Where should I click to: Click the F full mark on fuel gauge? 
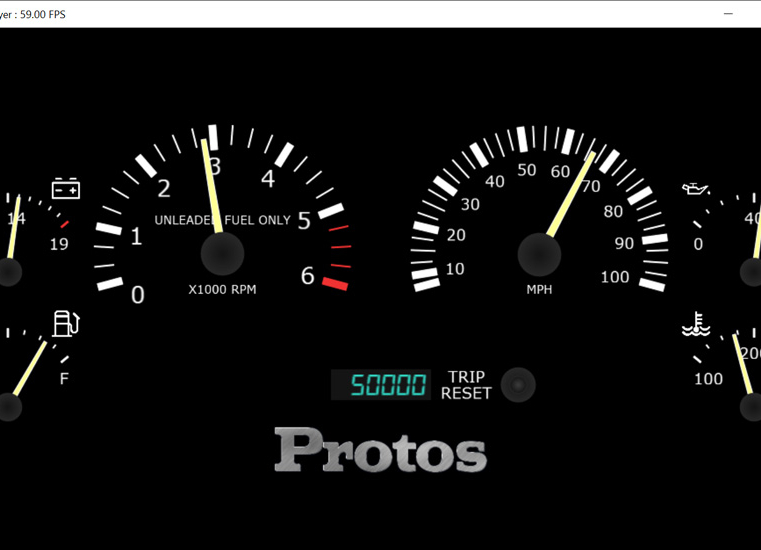65,379
